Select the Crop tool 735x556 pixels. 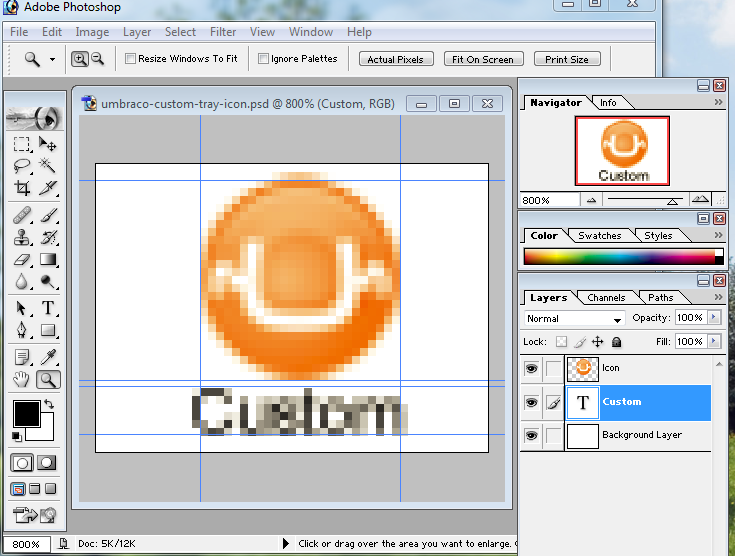click(x=22, y=188)
